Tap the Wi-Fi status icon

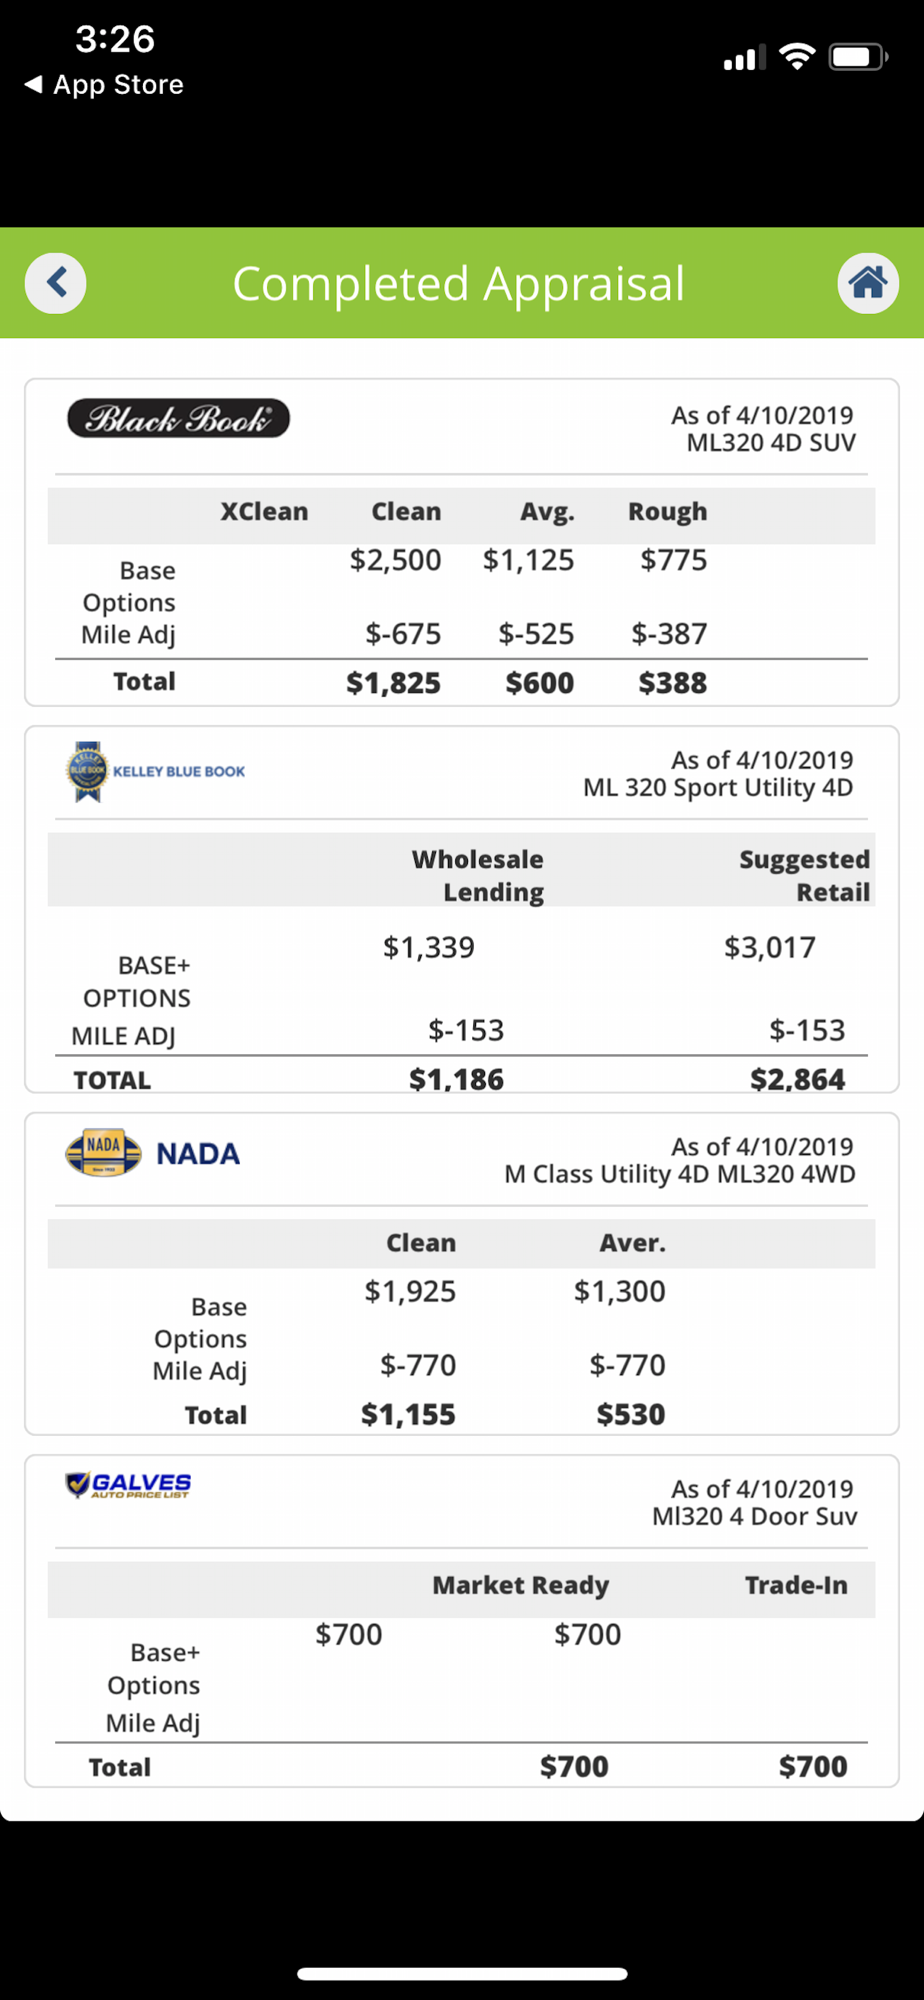coord(796,57)
